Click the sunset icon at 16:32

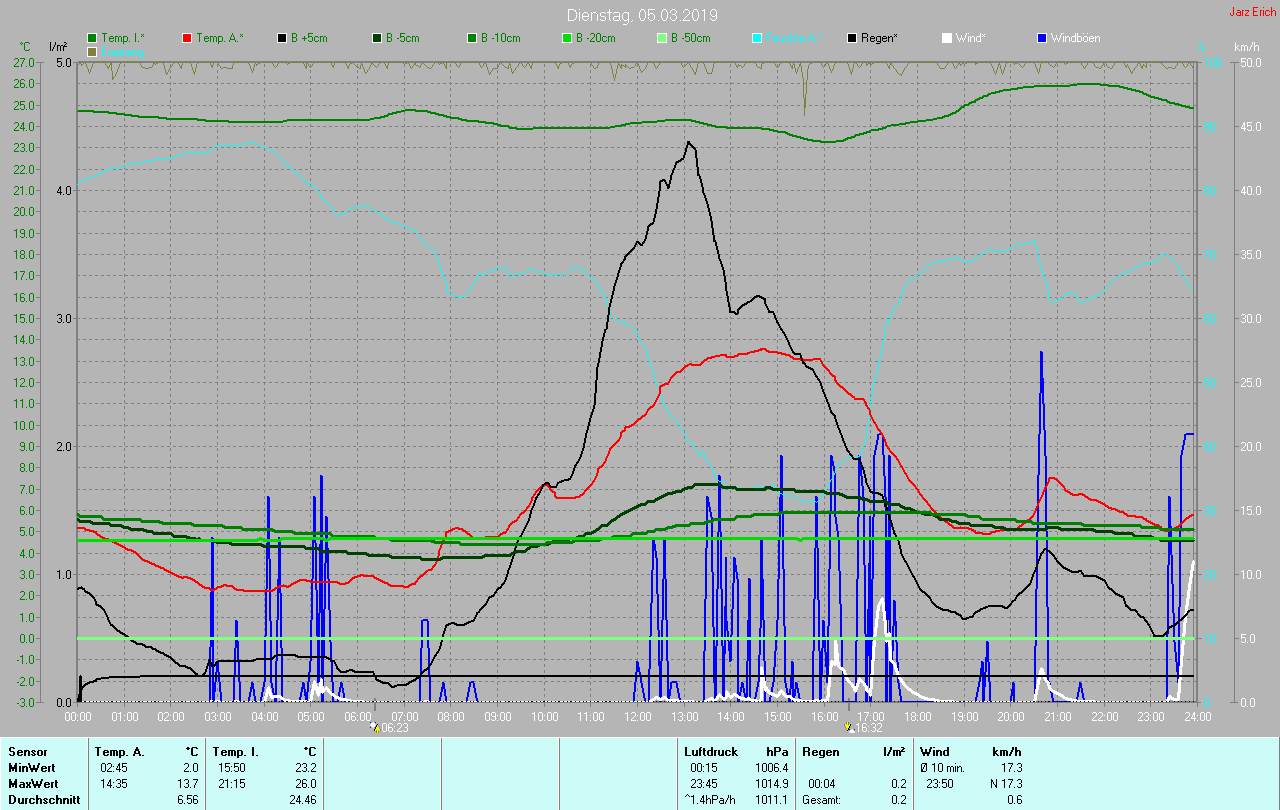849,727
